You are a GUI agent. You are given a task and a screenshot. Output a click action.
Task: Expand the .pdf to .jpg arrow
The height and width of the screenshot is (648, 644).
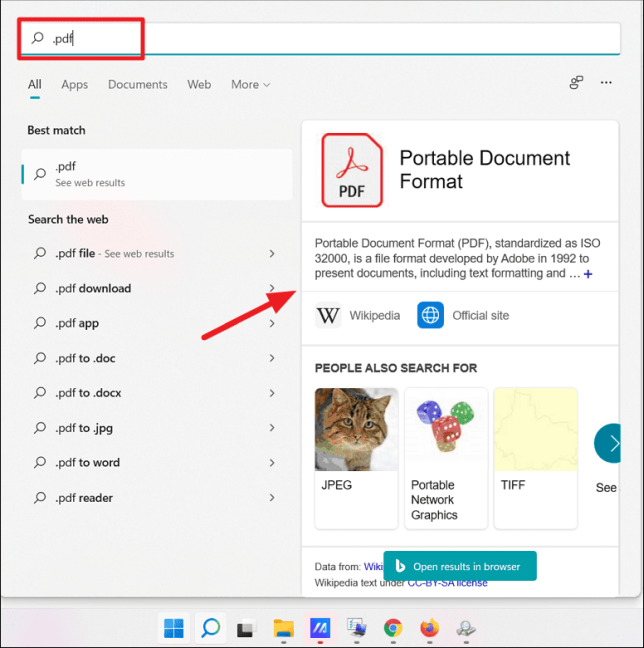coord(272,428)
